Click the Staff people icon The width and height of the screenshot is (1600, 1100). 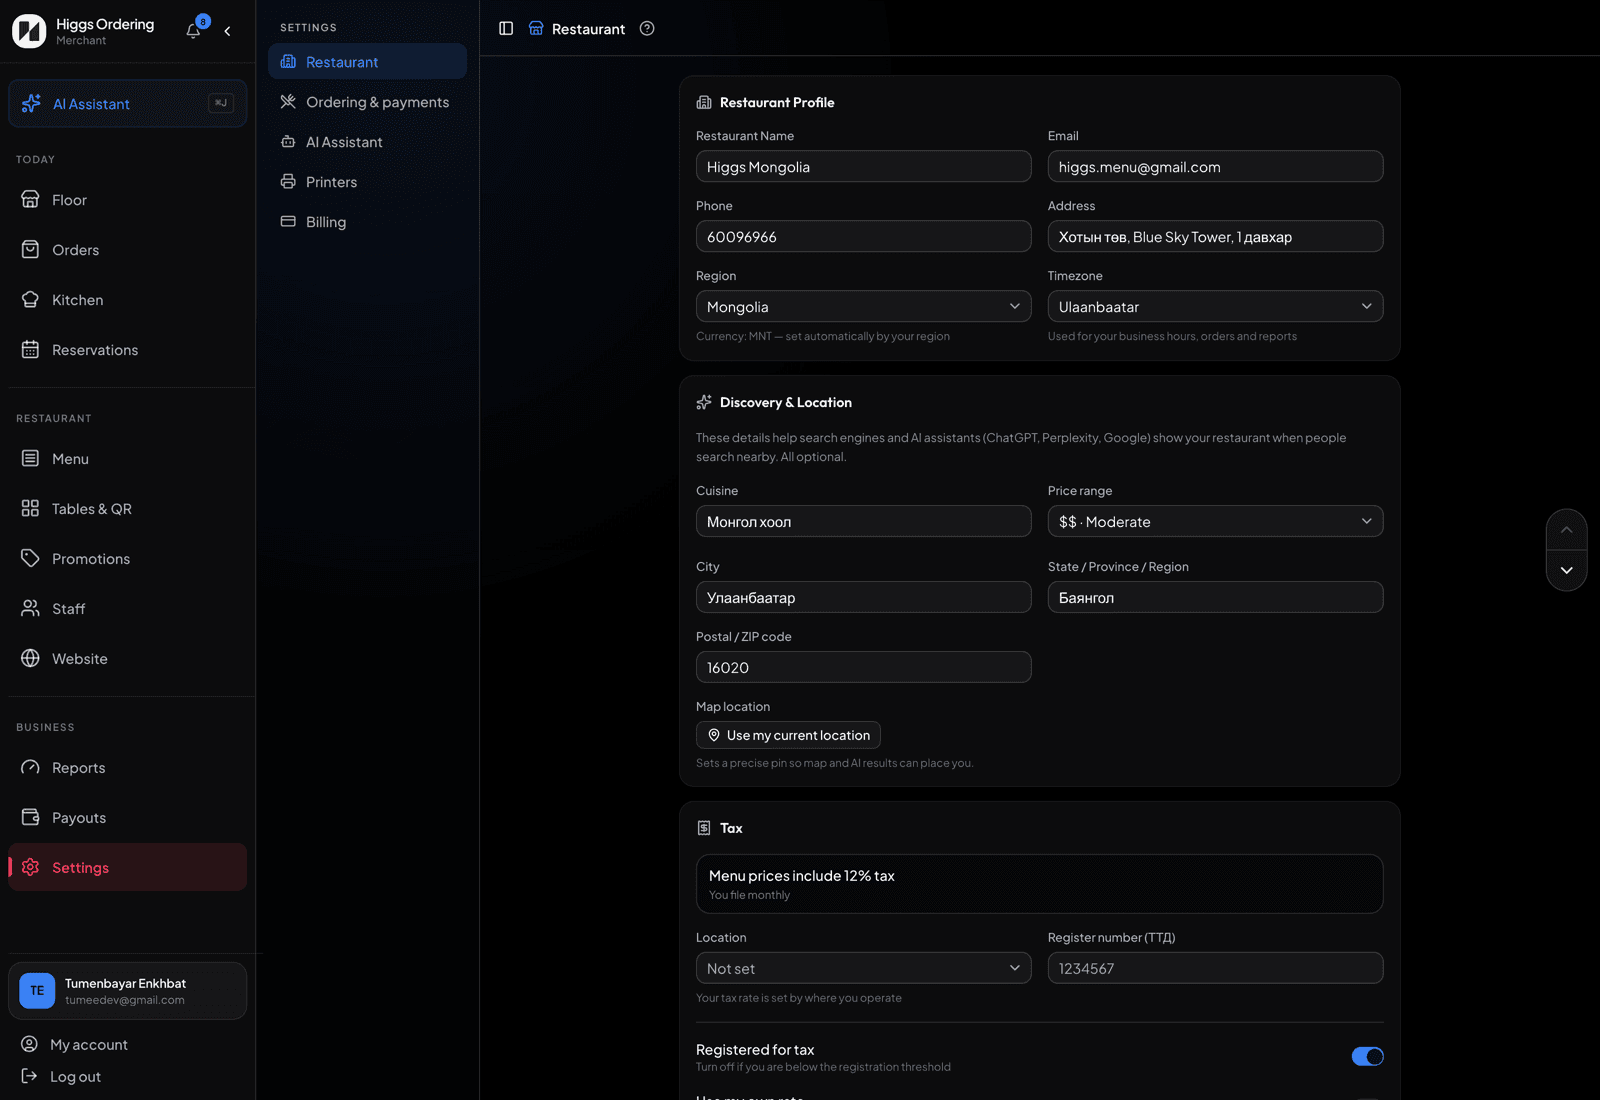30,608
